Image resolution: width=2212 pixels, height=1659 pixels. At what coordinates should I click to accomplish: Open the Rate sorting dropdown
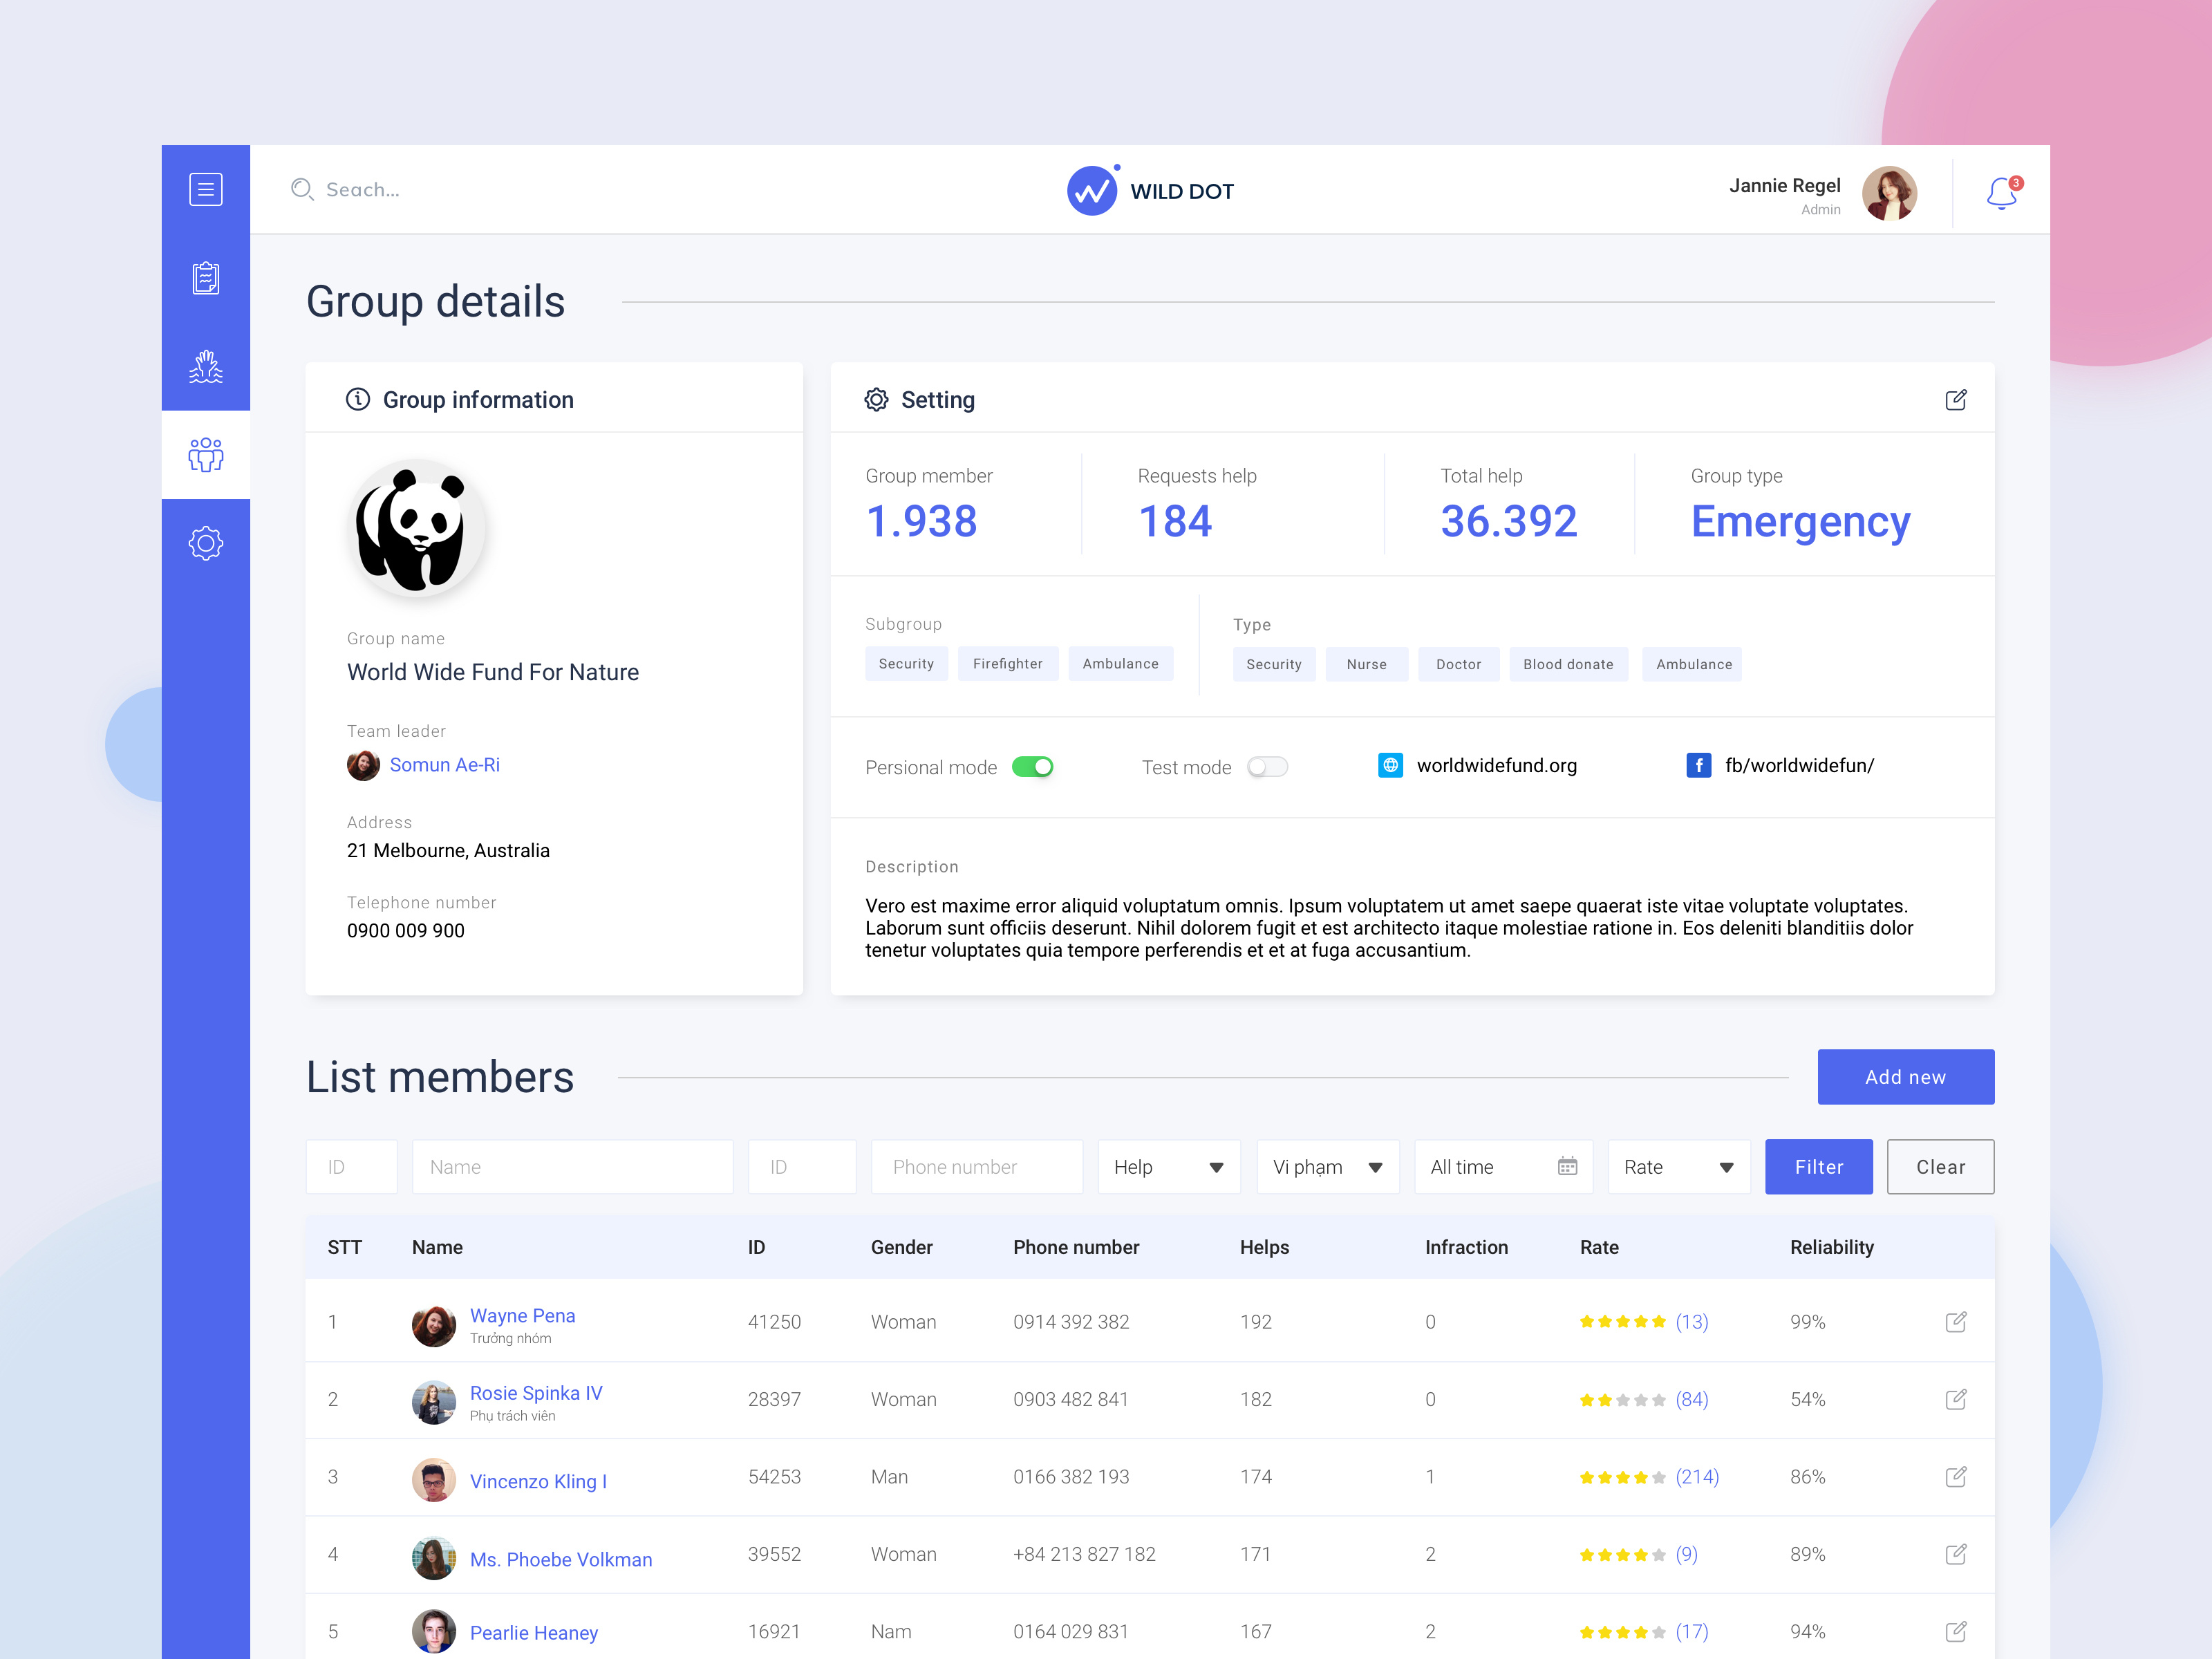click(x=1678, y=1166)
